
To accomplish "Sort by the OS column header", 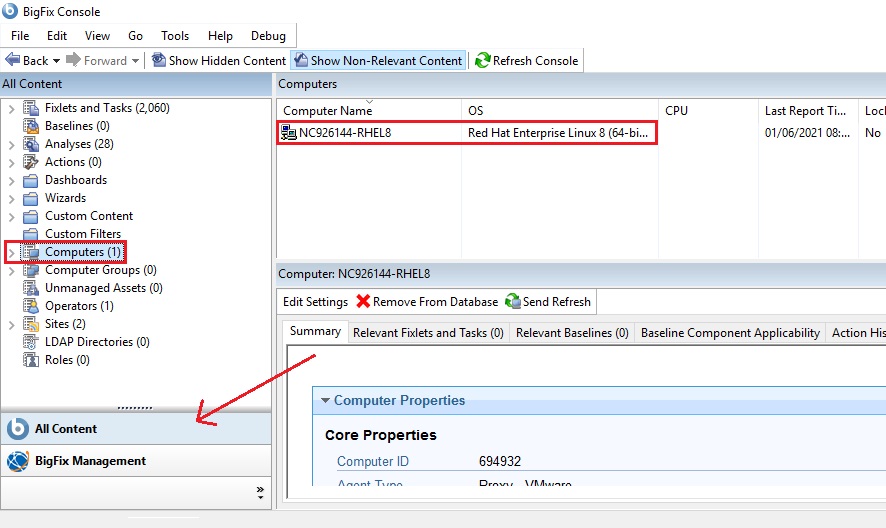I will [x=560, y=110].
